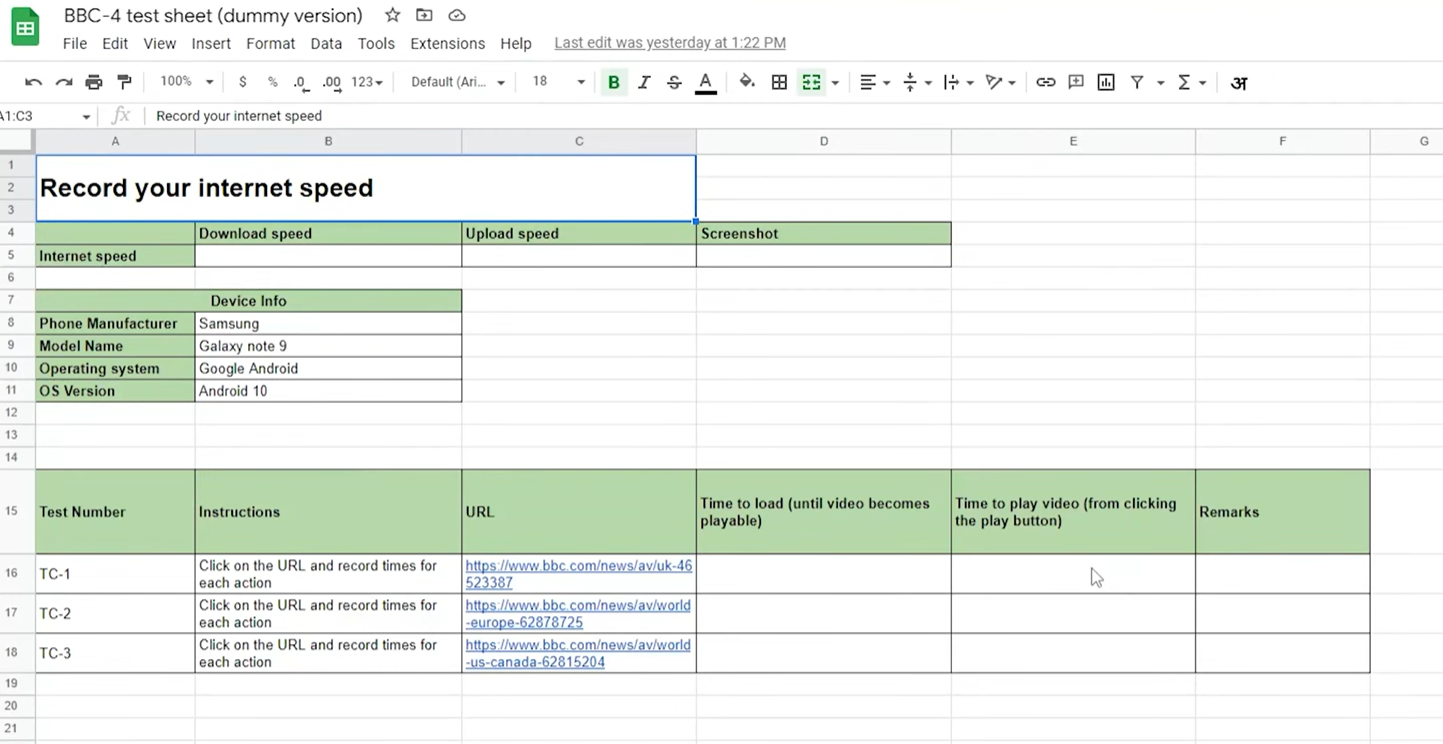Create a filter

click(x=1137, y=82)
